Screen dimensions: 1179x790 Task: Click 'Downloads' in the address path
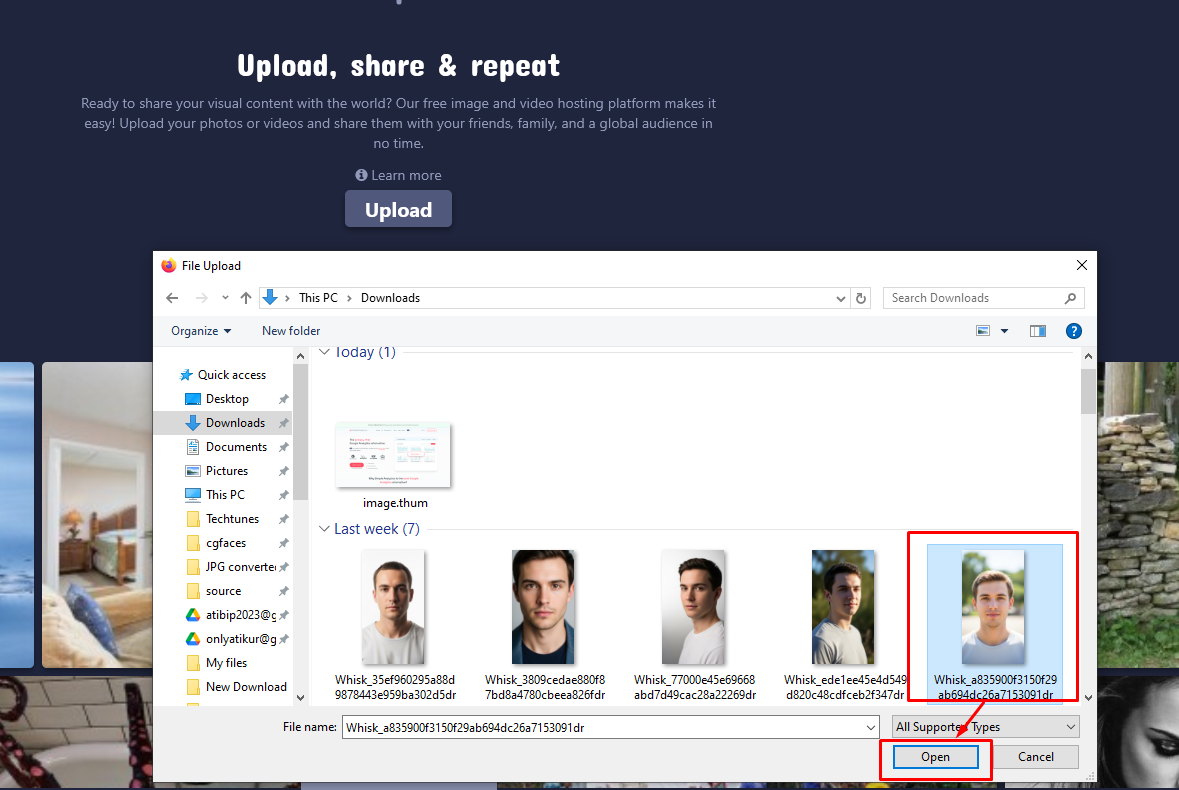click(x=390, y=298)
